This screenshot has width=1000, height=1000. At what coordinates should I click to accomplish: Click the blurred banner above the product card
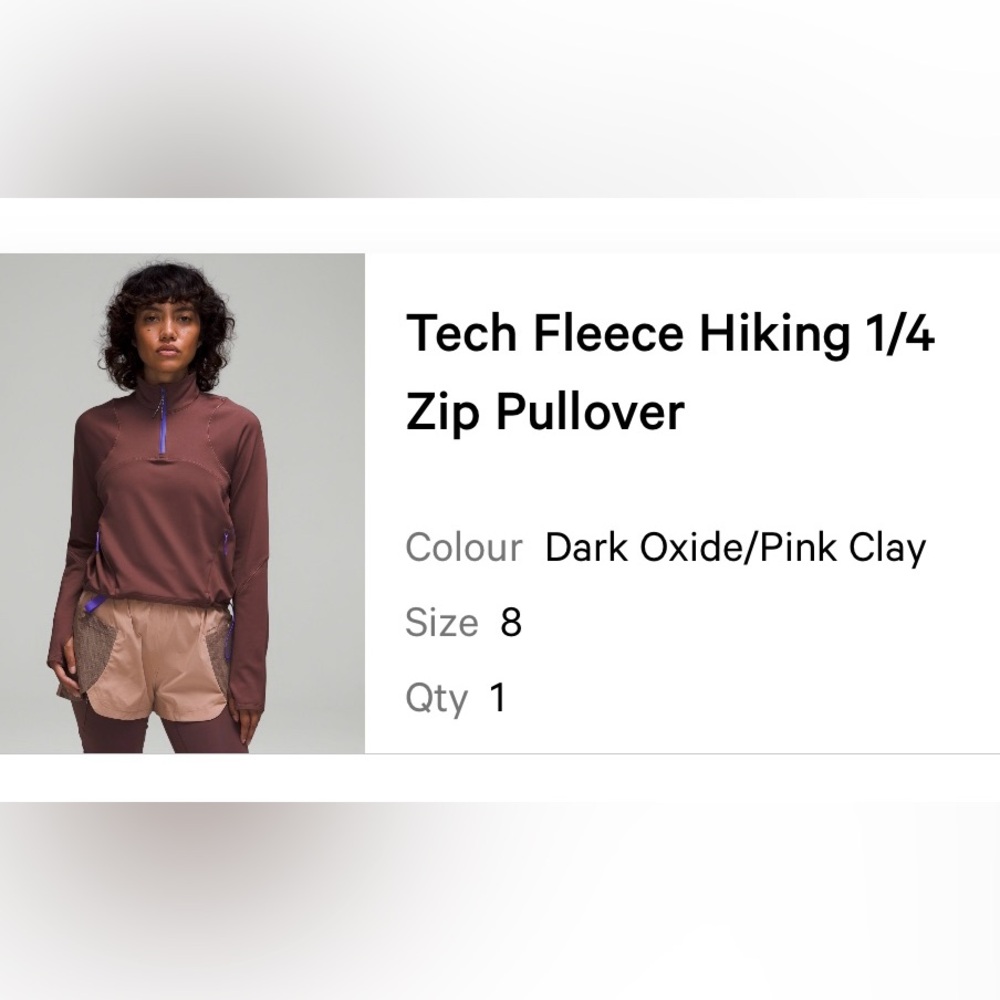[x=500, y=98]
